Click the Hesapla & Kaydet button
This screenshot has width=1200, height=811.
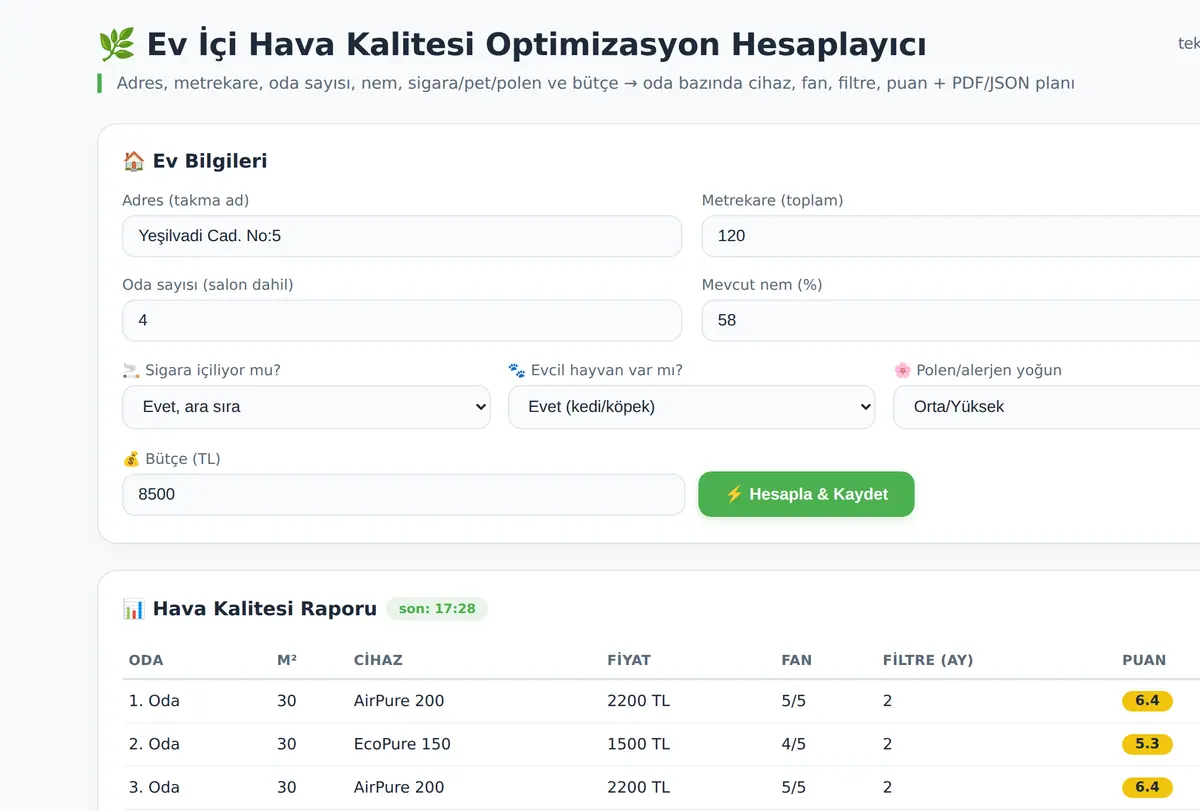pyautogui.click(x=806, y=494)
